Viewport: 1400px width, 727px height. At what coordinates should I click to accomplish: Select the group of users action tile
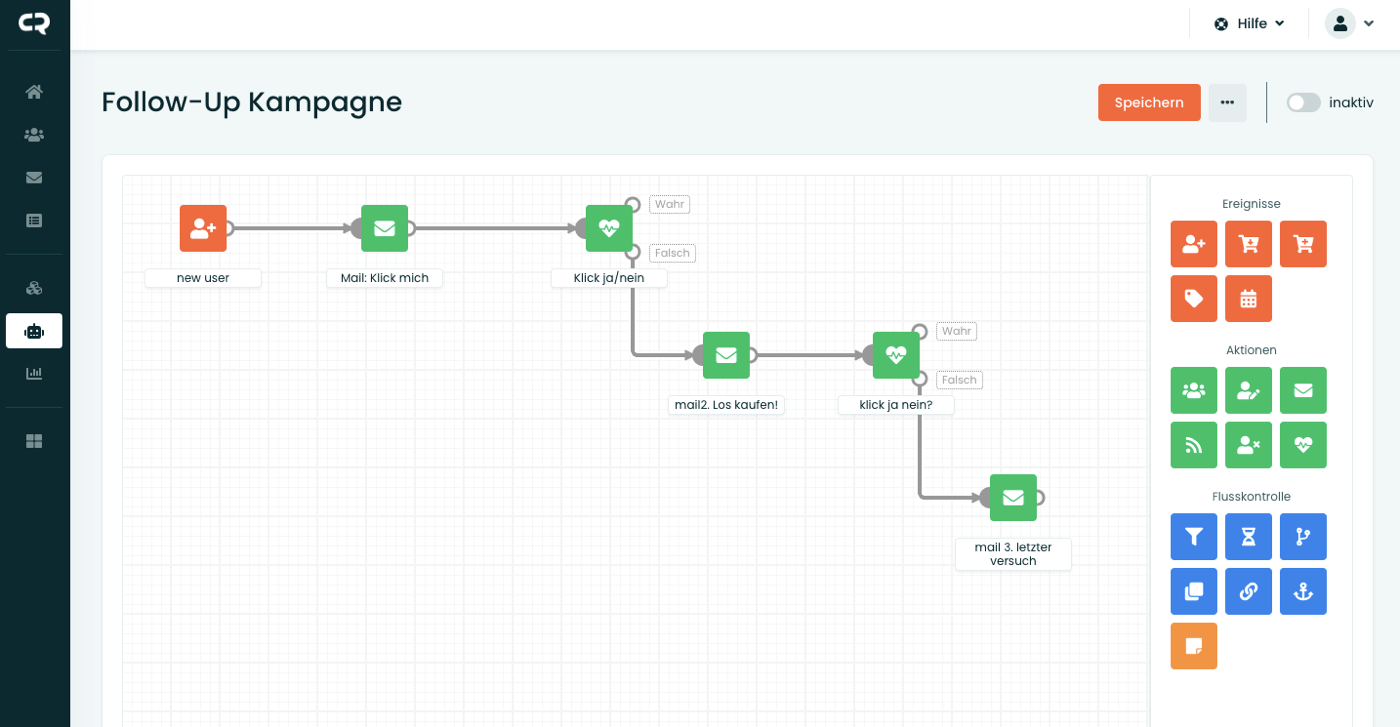(x=1194, y=390)
